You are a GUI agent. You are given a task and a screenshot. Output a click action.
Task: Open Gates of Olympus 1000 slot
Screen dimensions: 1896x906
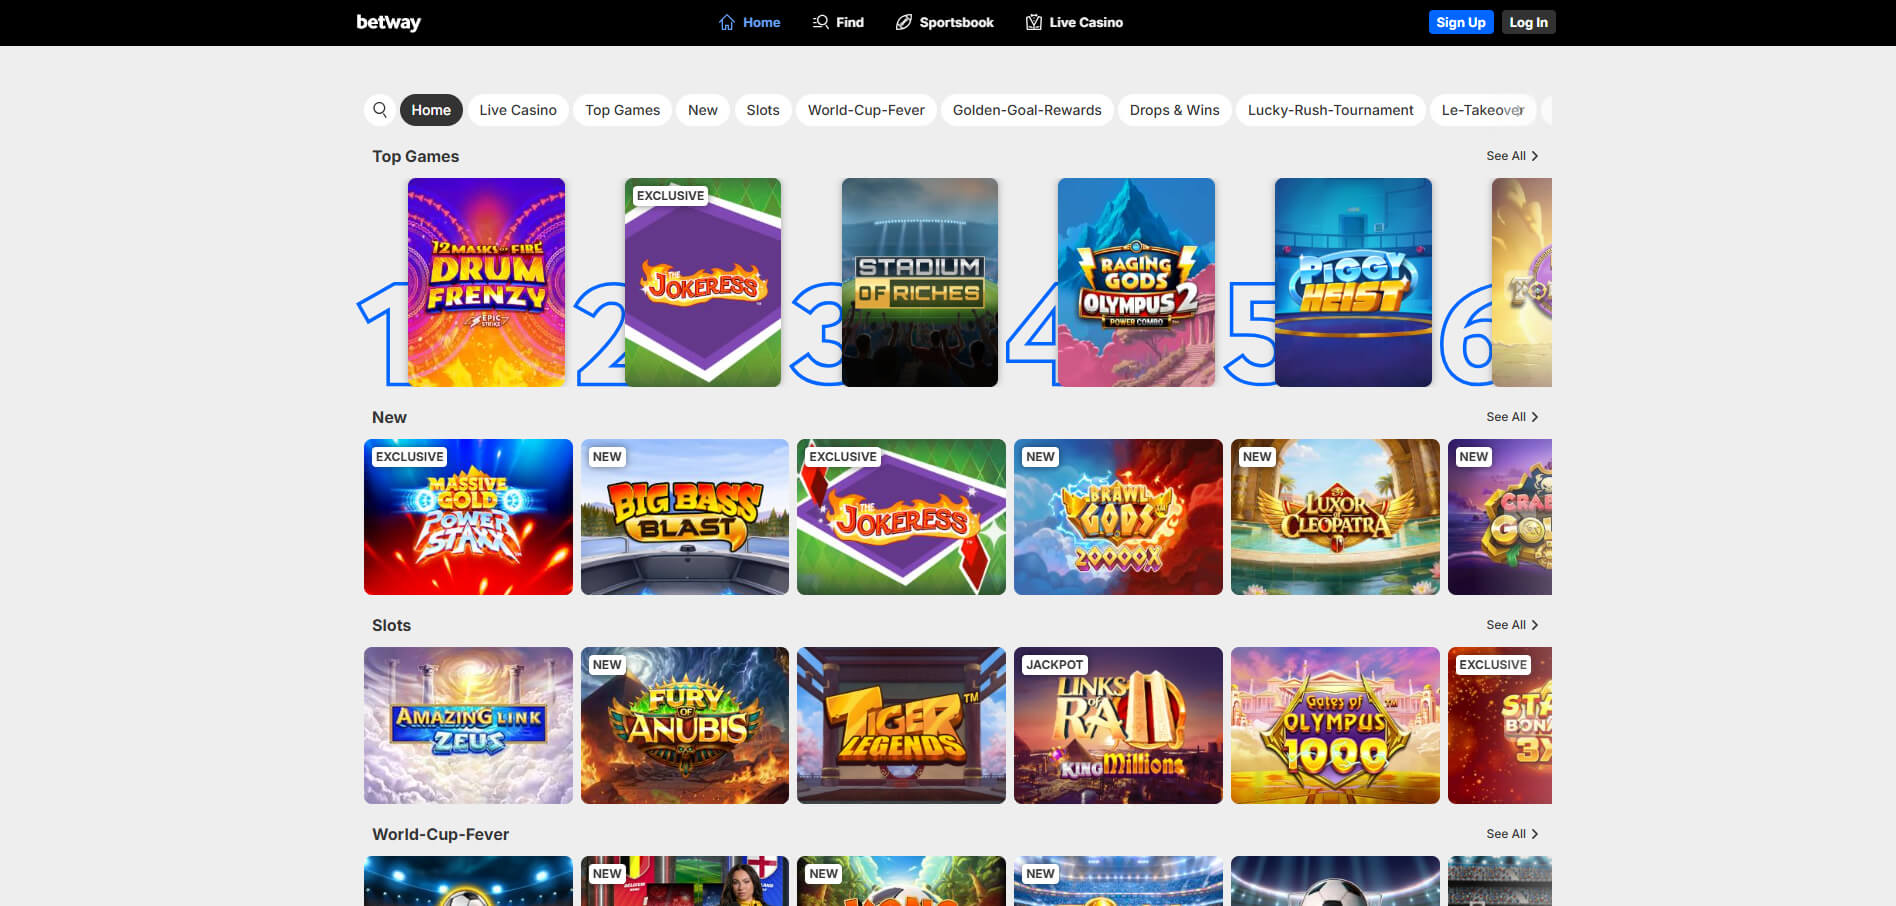1335,725
